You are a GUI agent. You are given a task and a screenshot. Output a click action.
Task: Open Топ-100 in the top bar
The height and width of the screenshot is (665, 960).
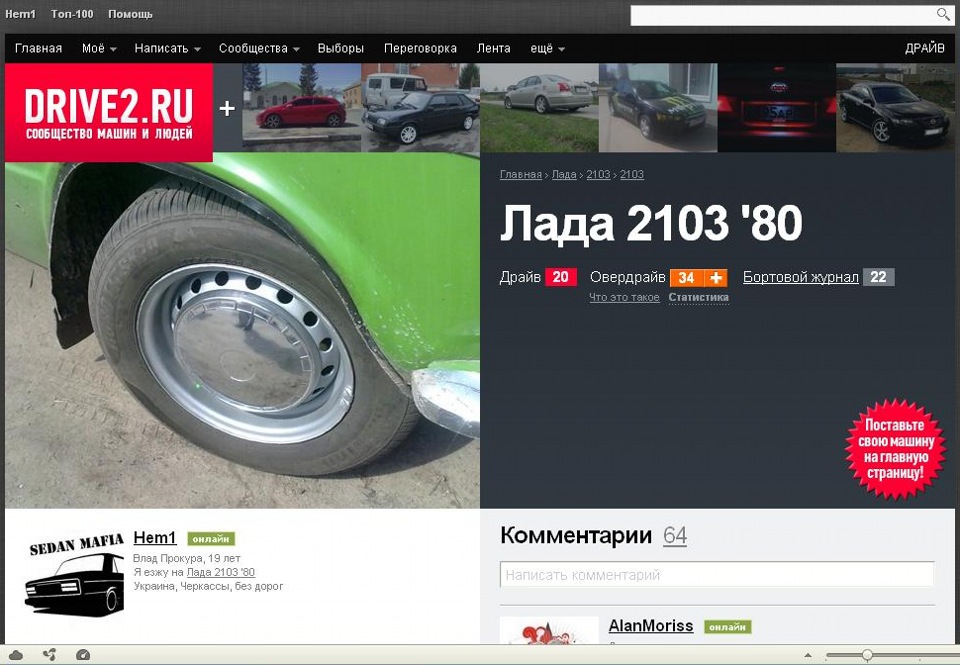click(72, 14)
